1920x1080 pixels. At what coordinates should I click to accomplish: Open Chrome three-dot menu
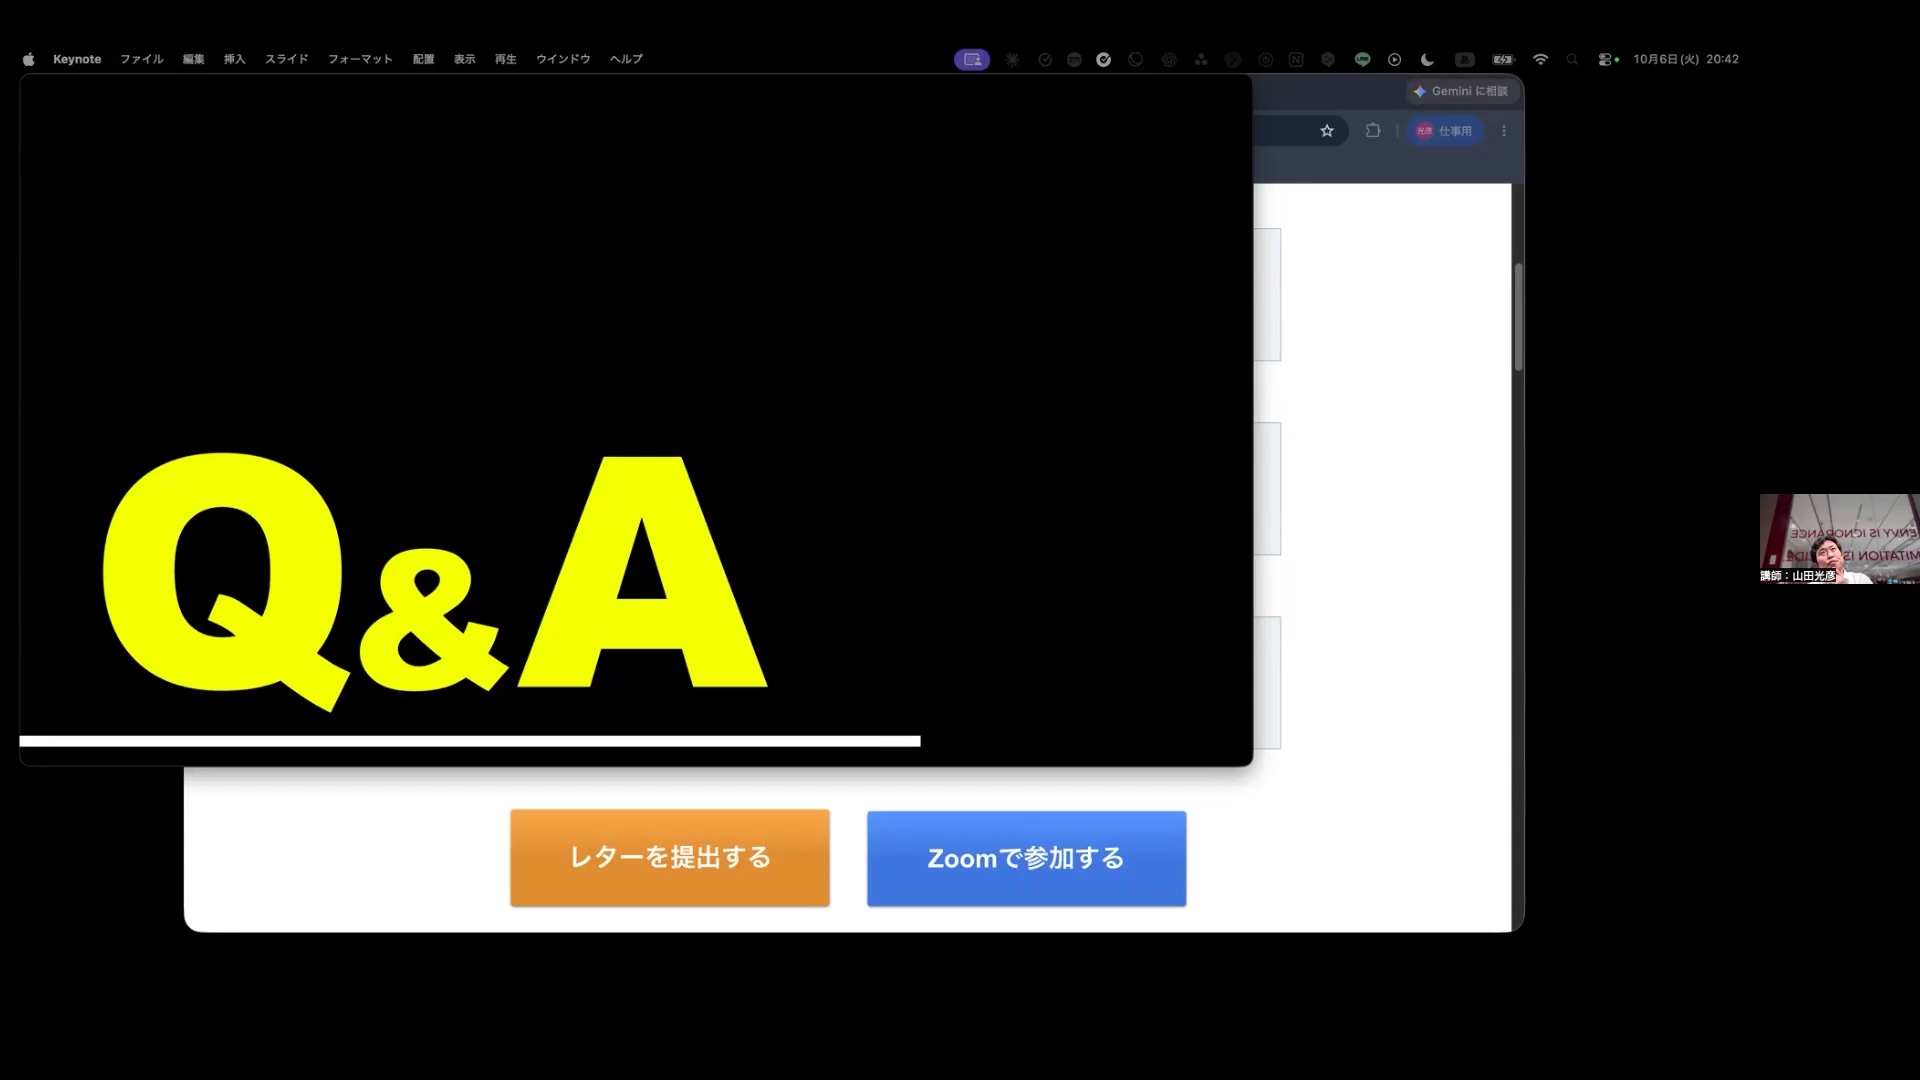click(1503, 131)
